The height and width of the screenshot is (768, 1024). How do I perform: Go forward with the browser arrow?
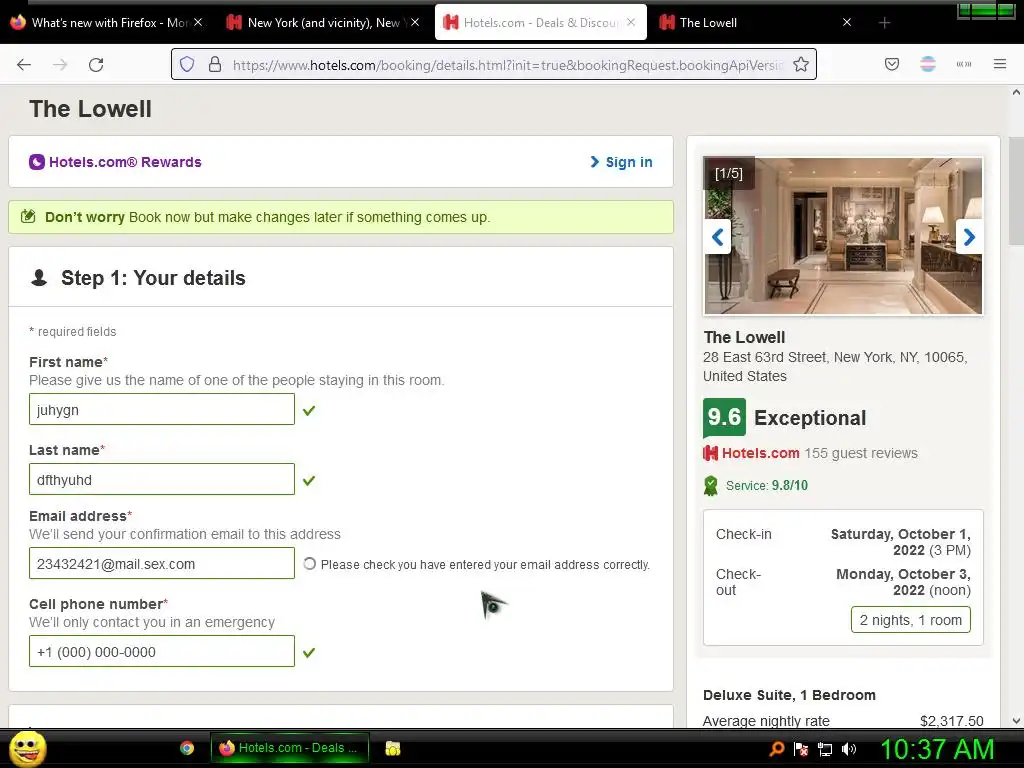click(60, 65)
